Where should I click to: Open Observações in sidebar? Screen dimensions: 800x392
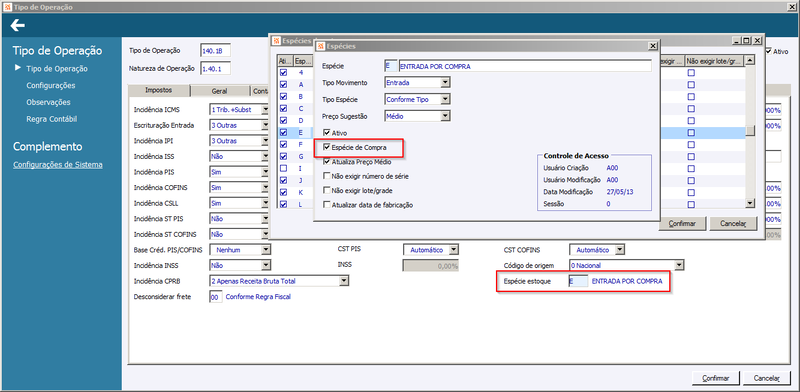(x=48, y=102)
